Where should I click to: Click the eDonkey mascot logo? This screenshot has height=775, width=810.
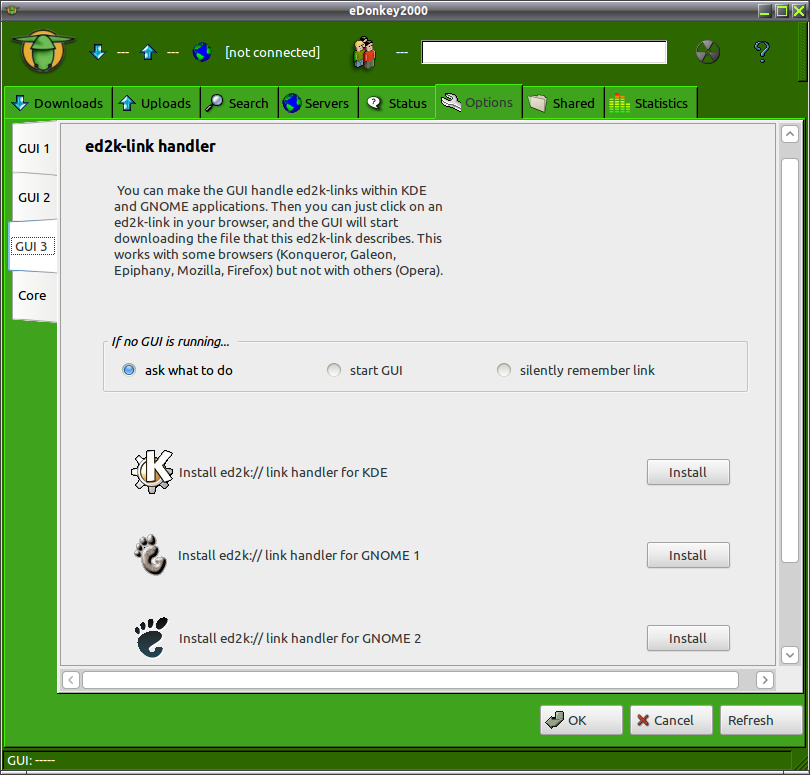(x=43, y=51)
